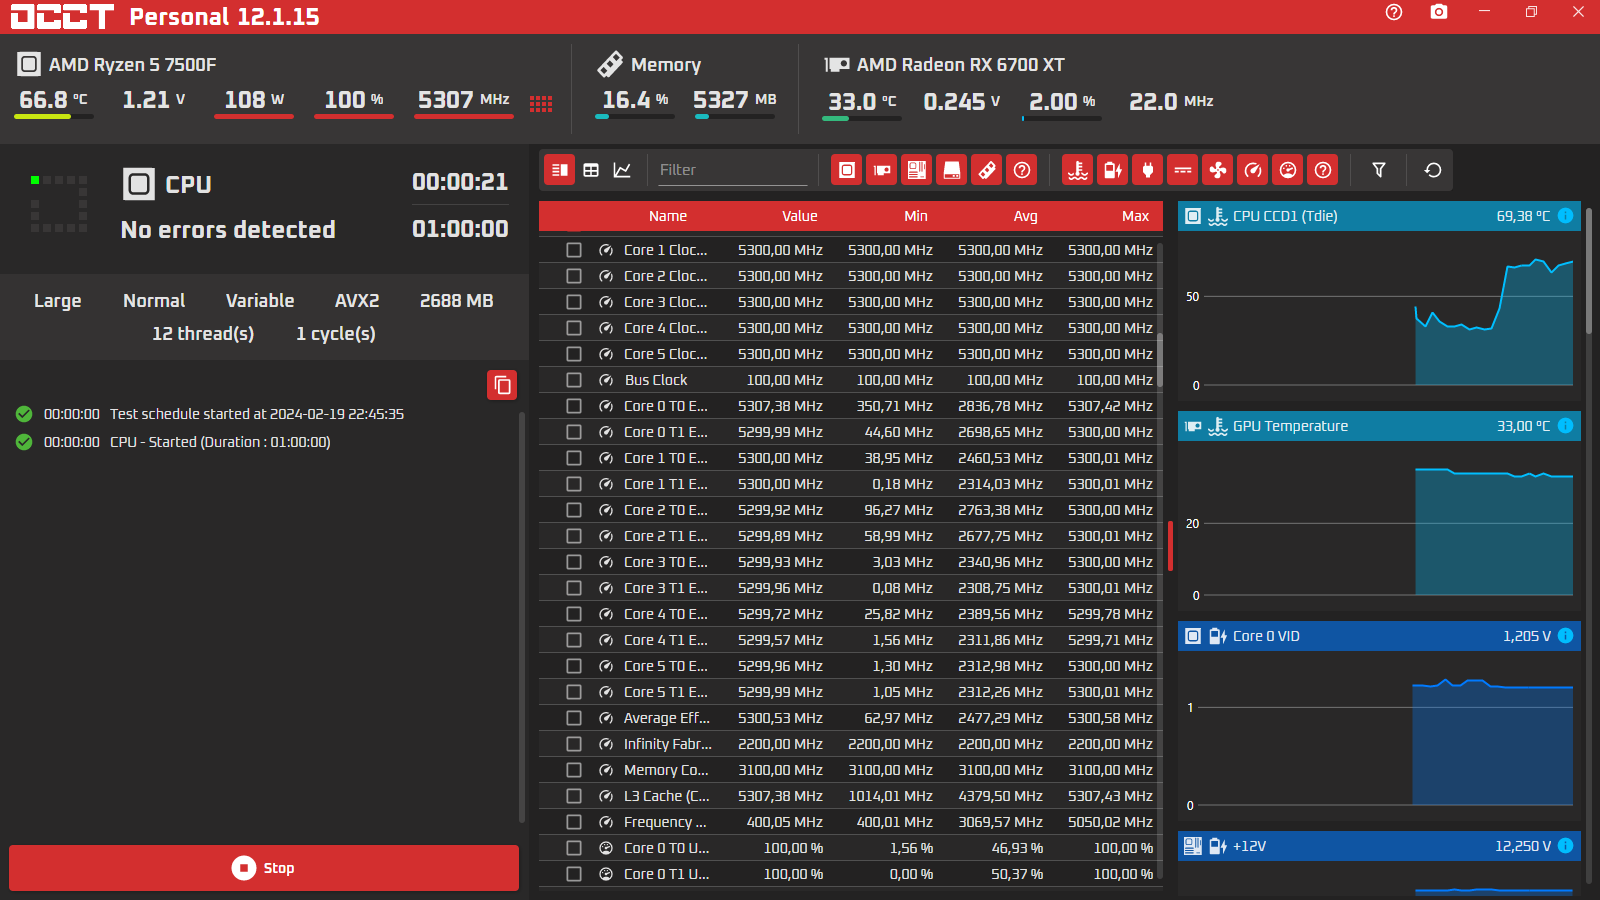
Task: Tick the checkbox for the Core 0 T0 E... row
Action: click(574, 406)
